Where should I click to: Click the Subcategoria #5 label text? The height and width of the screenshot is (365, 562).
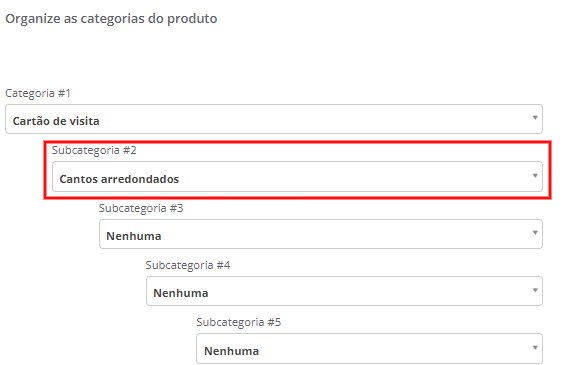point(238,322)
